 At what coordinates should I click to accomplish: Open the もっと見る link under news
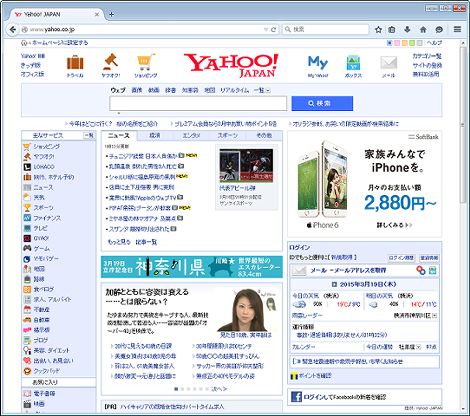click(x=119, y=242)
